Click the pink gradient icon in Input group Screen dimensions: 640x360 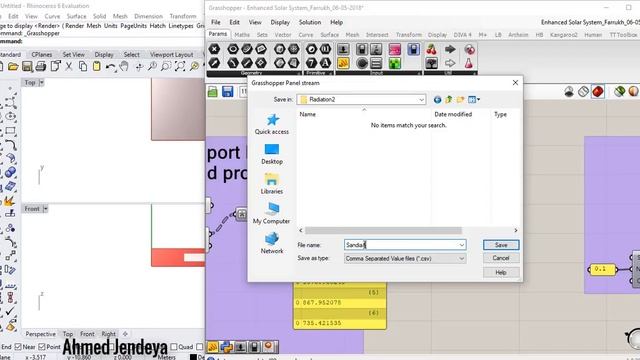point(395,49)
